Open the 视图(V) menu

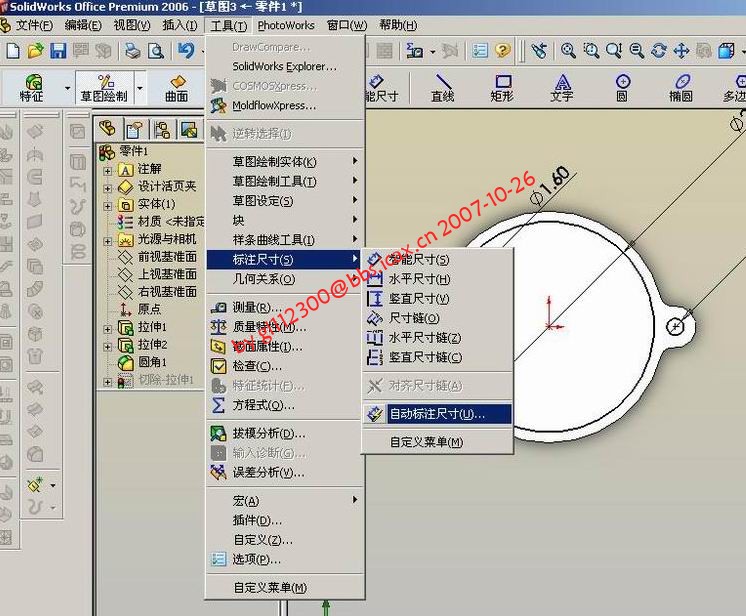point(132,25)
